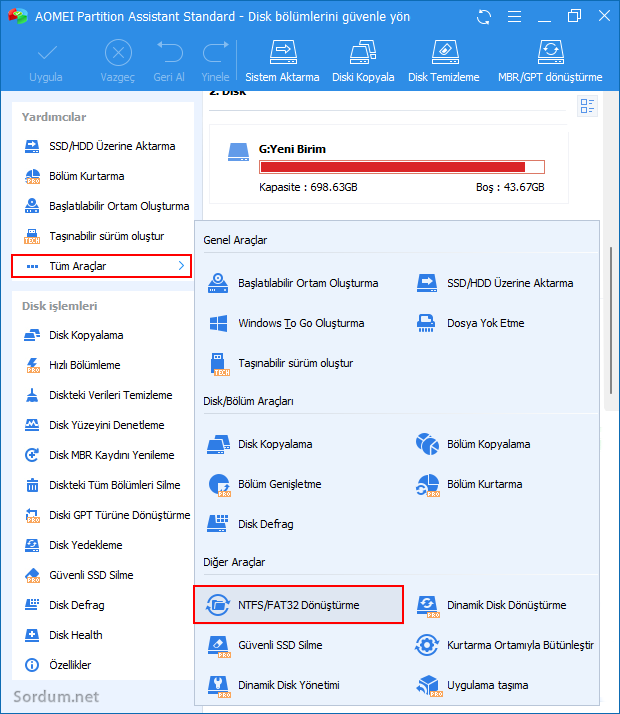Open MBR/GPT dönüştürme toolbar tool
Screen dimensions: 620x714
[550, 61]
